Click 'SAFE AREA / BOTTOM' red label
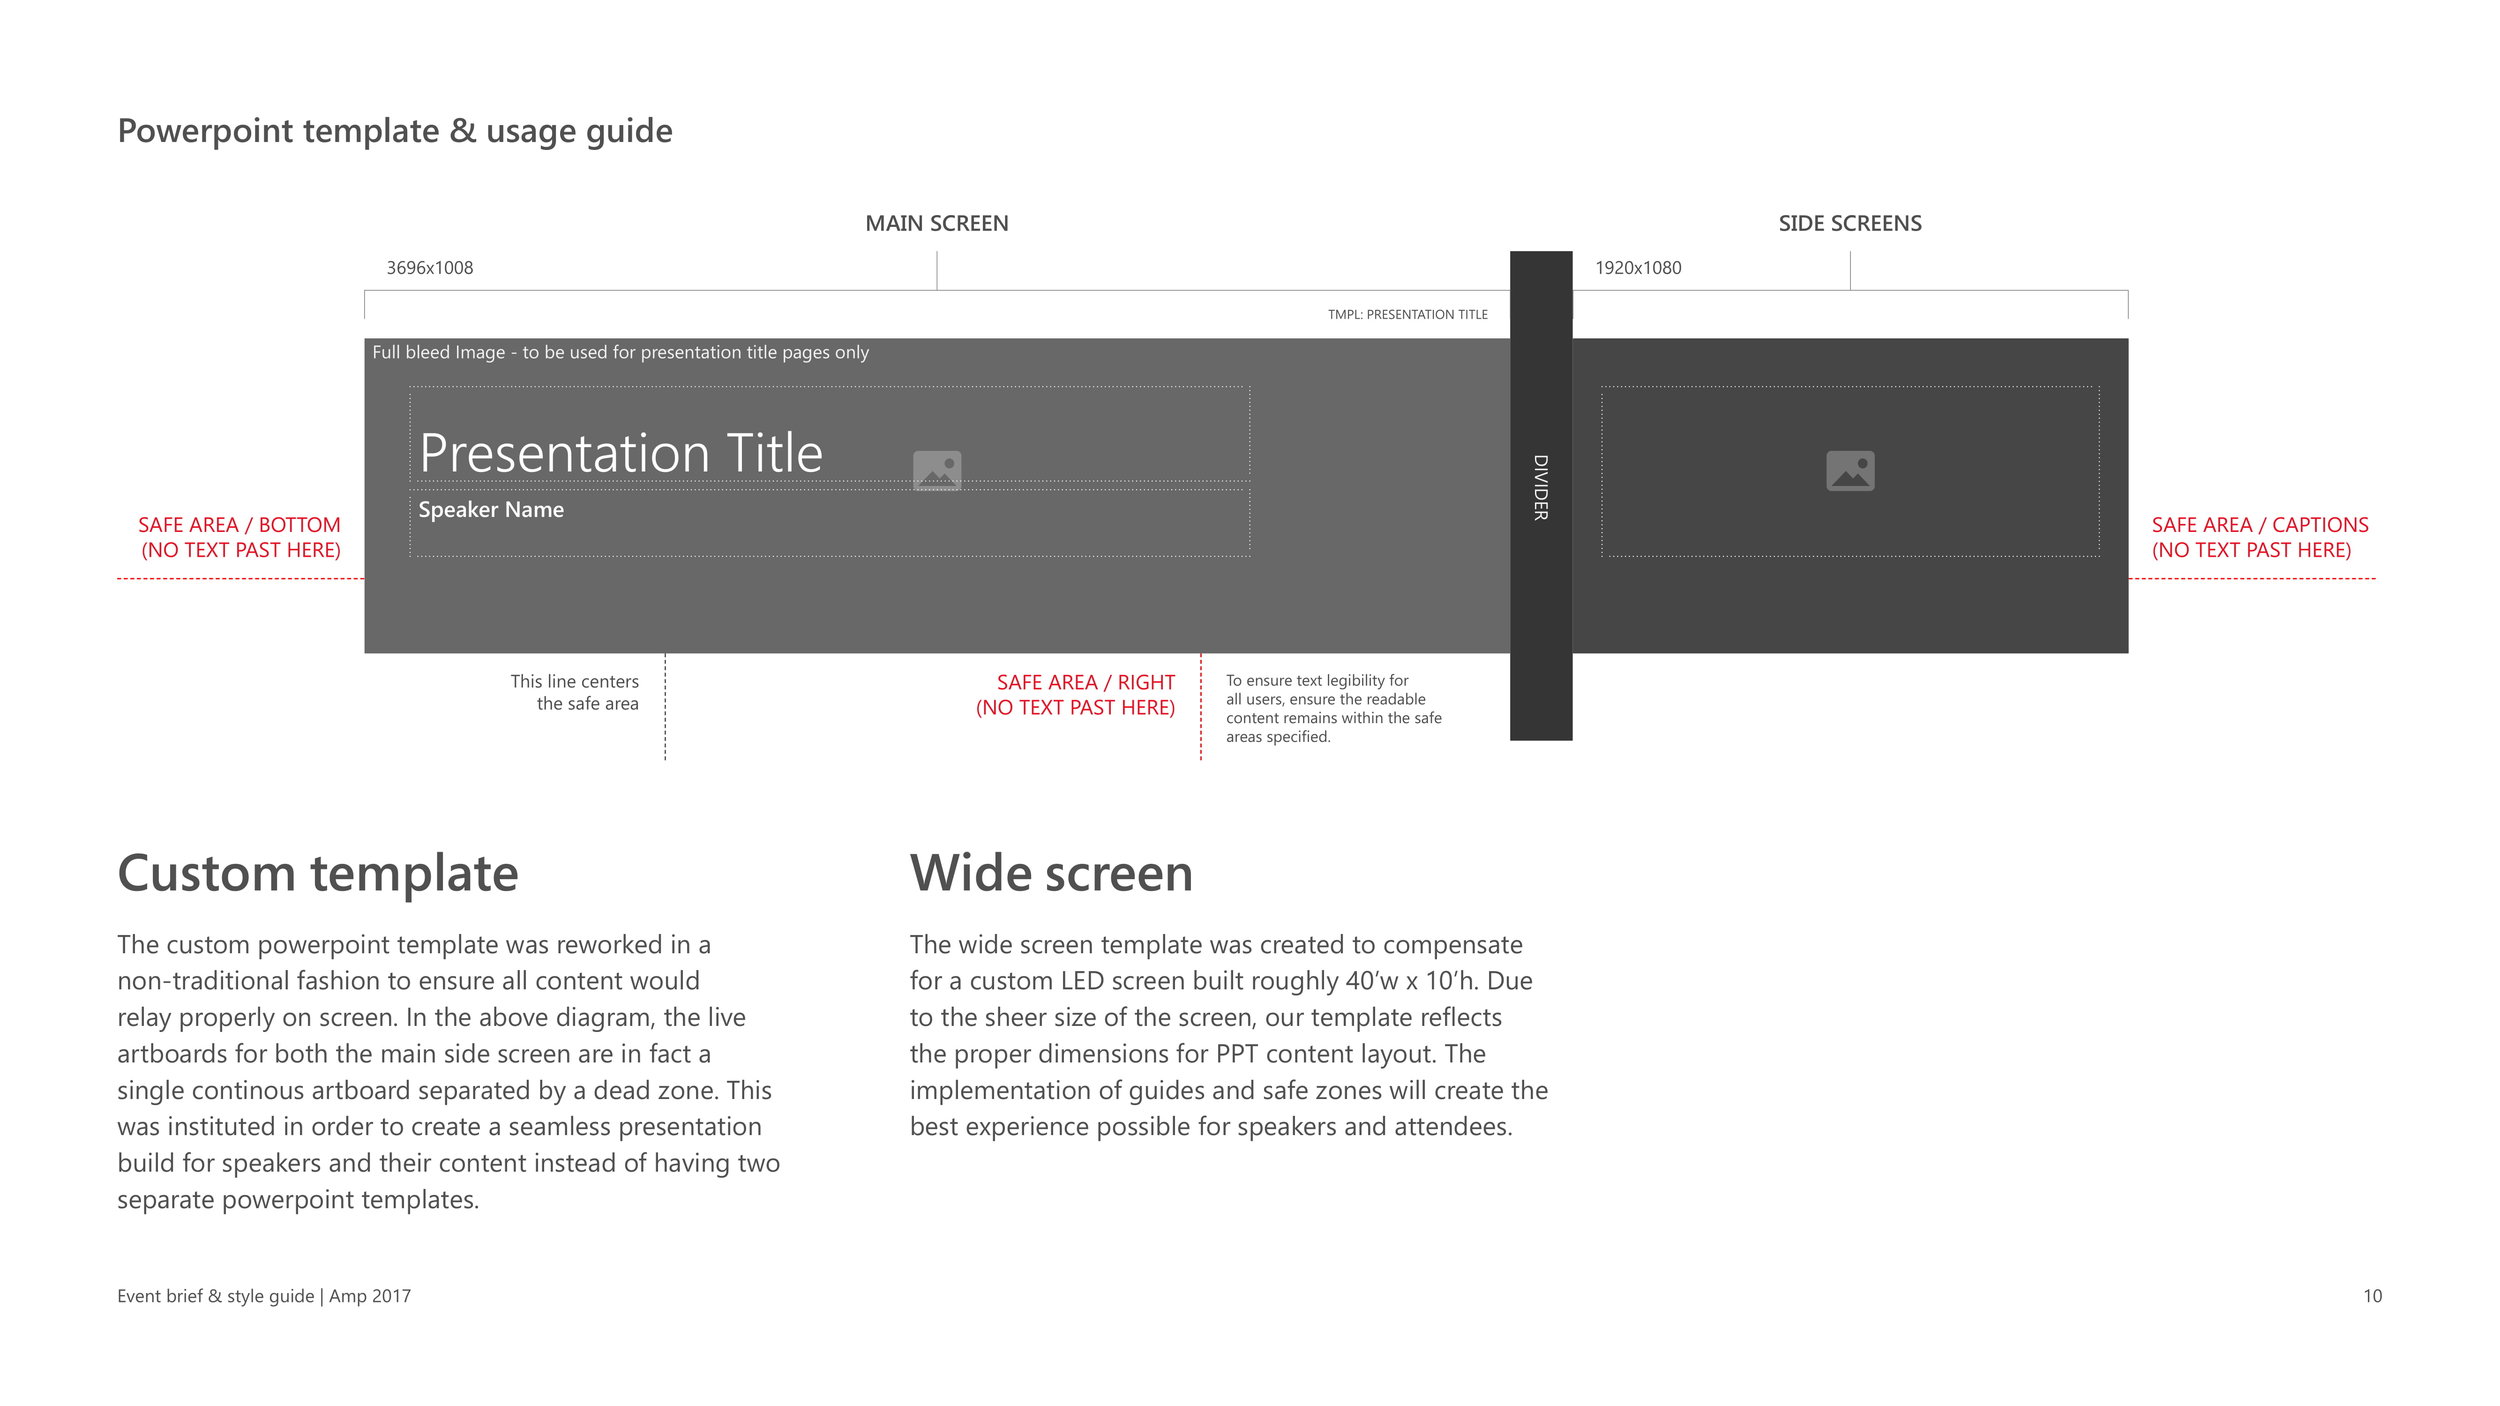 click(240, 537)
